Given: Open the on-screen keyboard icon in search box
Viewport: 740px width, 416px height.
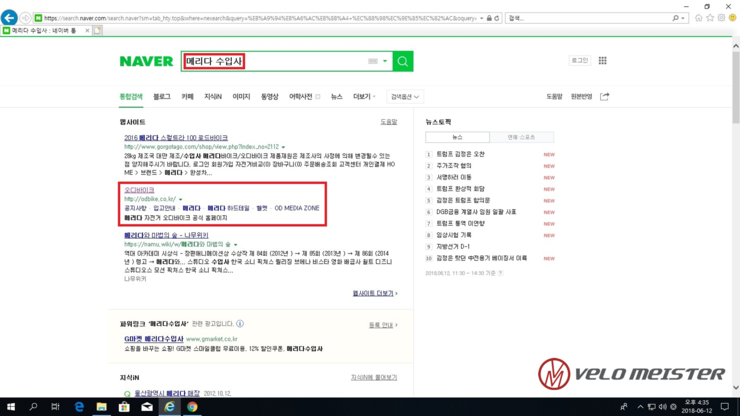Looking at the screenshot, I should tap(373, 61).
